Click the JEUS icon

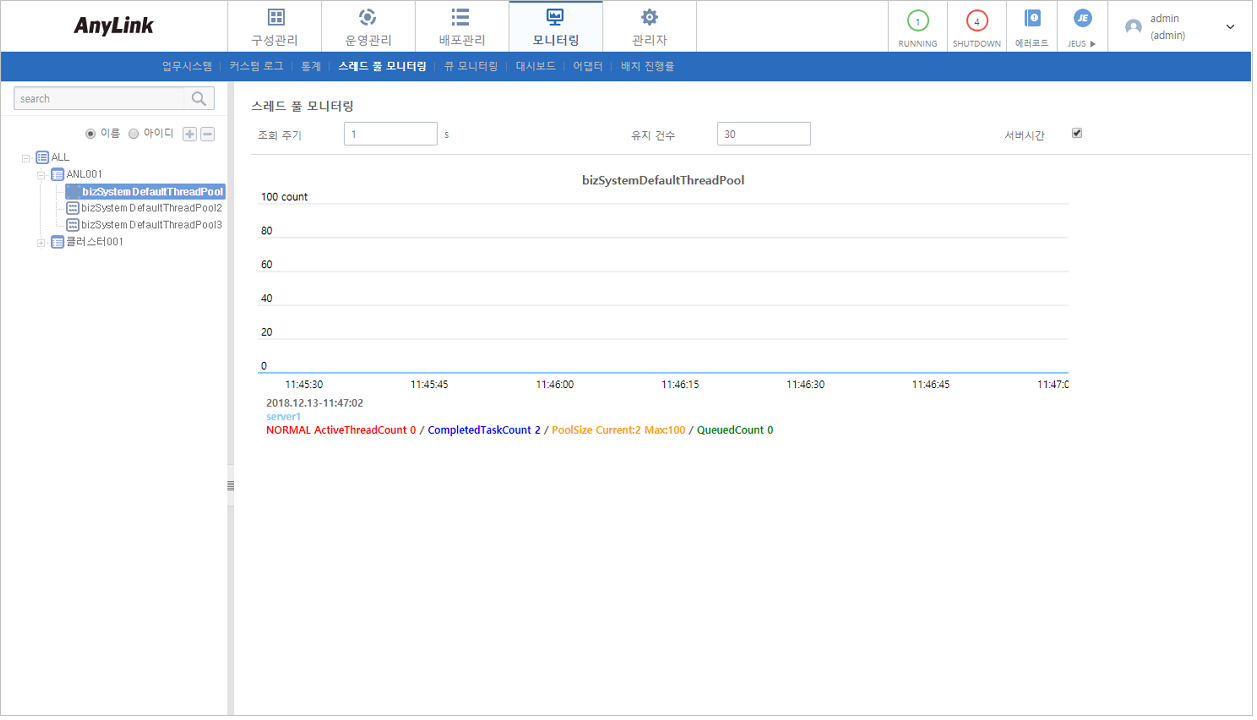pyautogui.click(x=1082, y=18)
